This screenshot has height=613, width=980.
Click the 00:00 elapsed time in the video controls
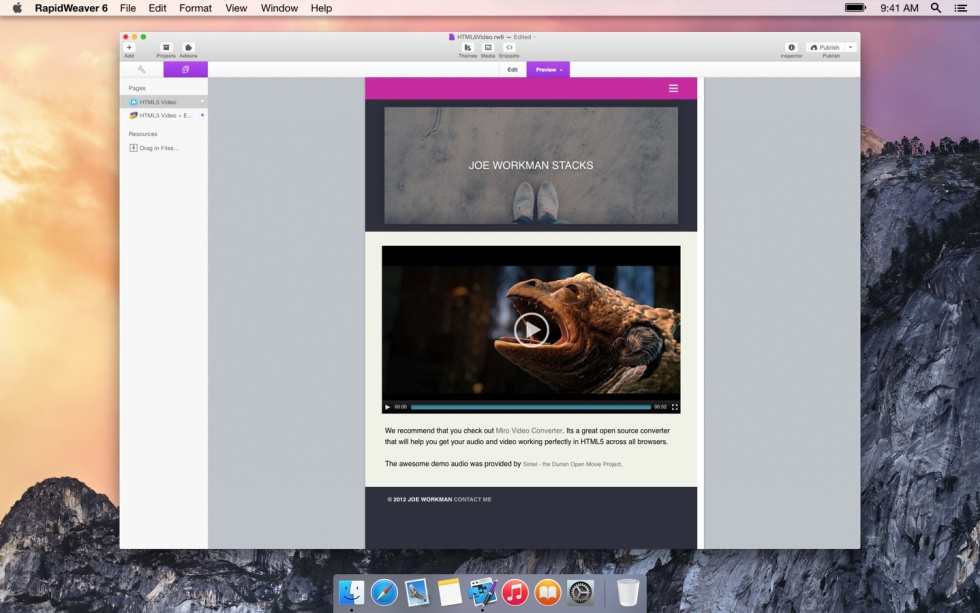tap(401, 407)
